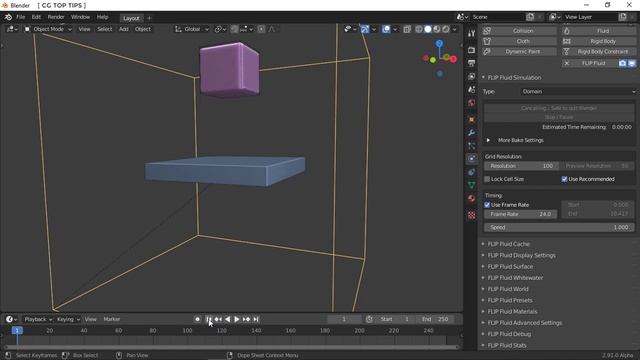Open the Physics properties tab icon
Viewport: 640px width, 360px height.
(x=471, y=158)
